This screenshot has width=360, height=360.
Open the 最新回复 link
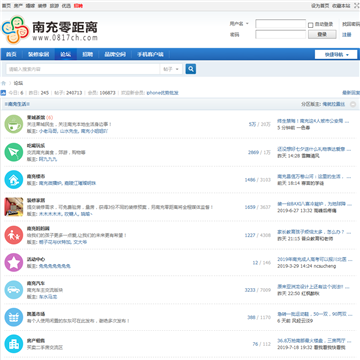click(x=351, y=93)
